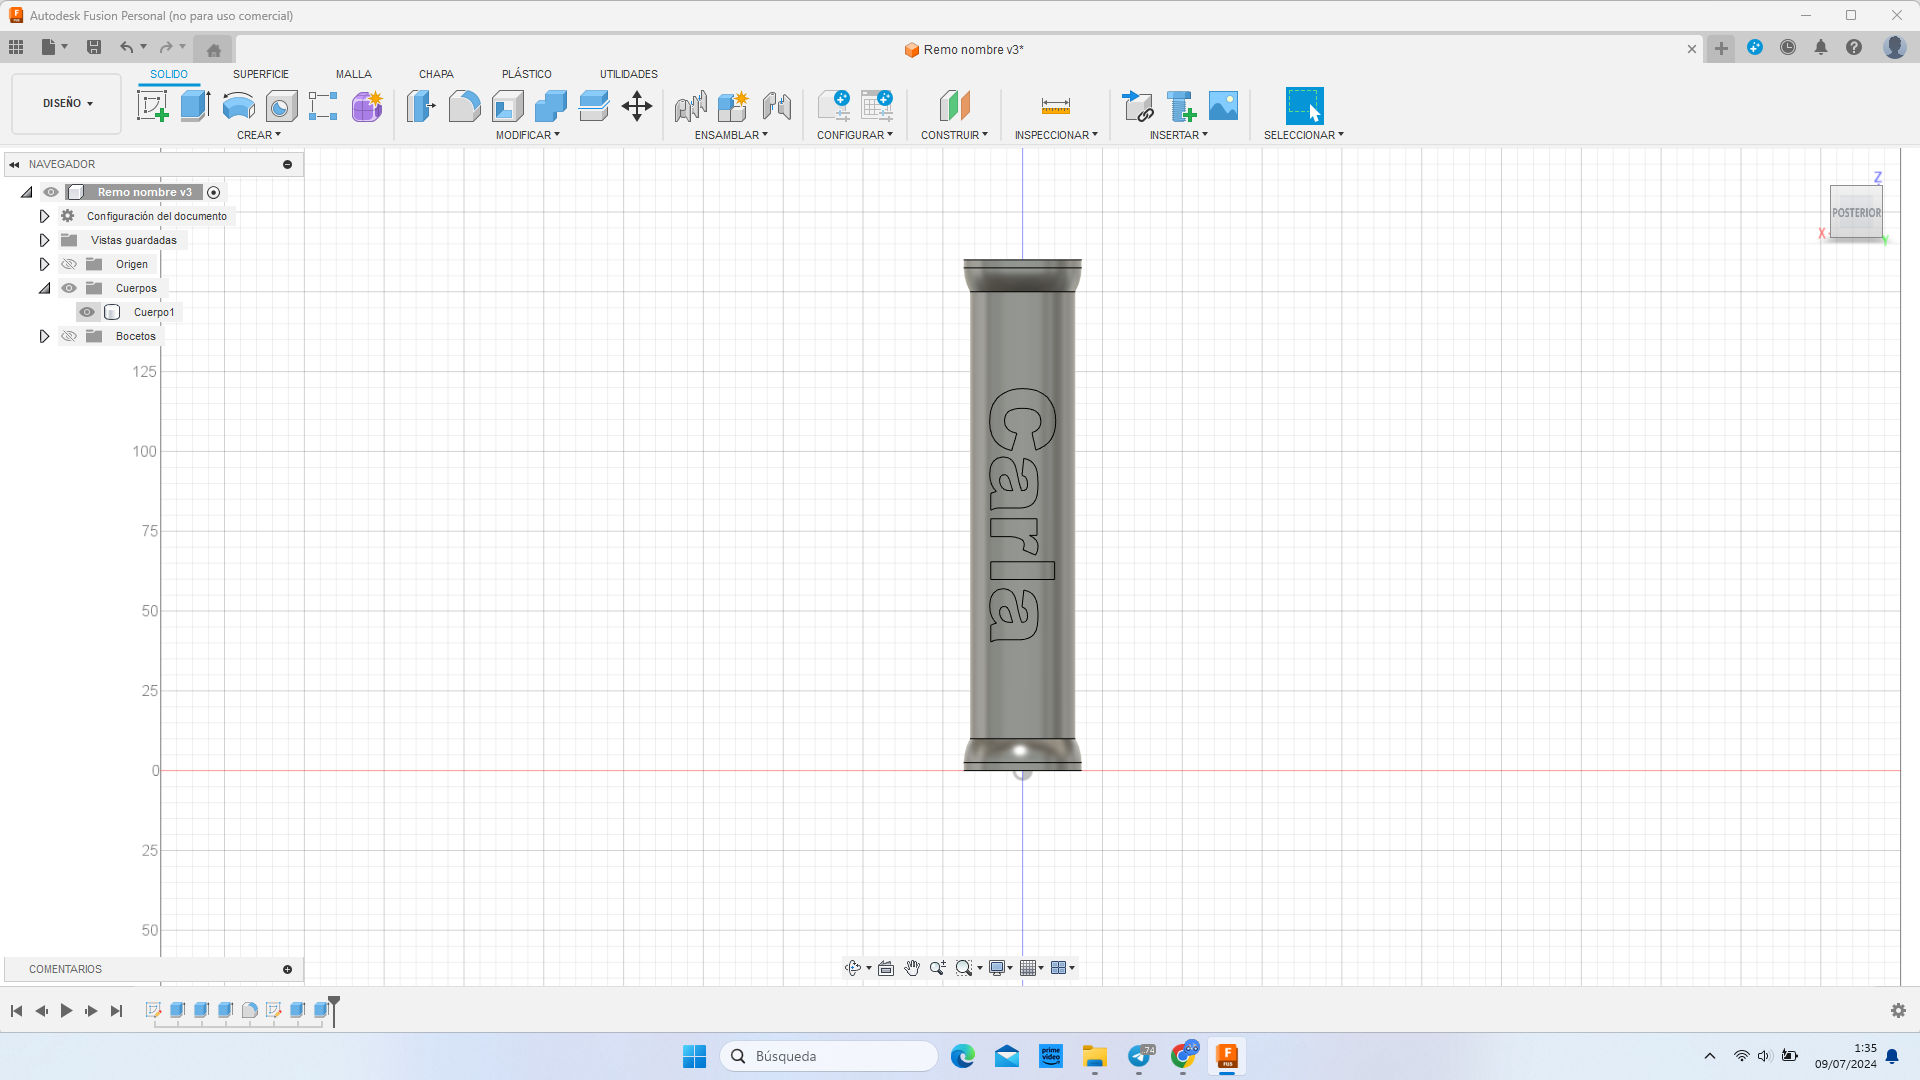Play the timeline history

tap(66, 1011)
